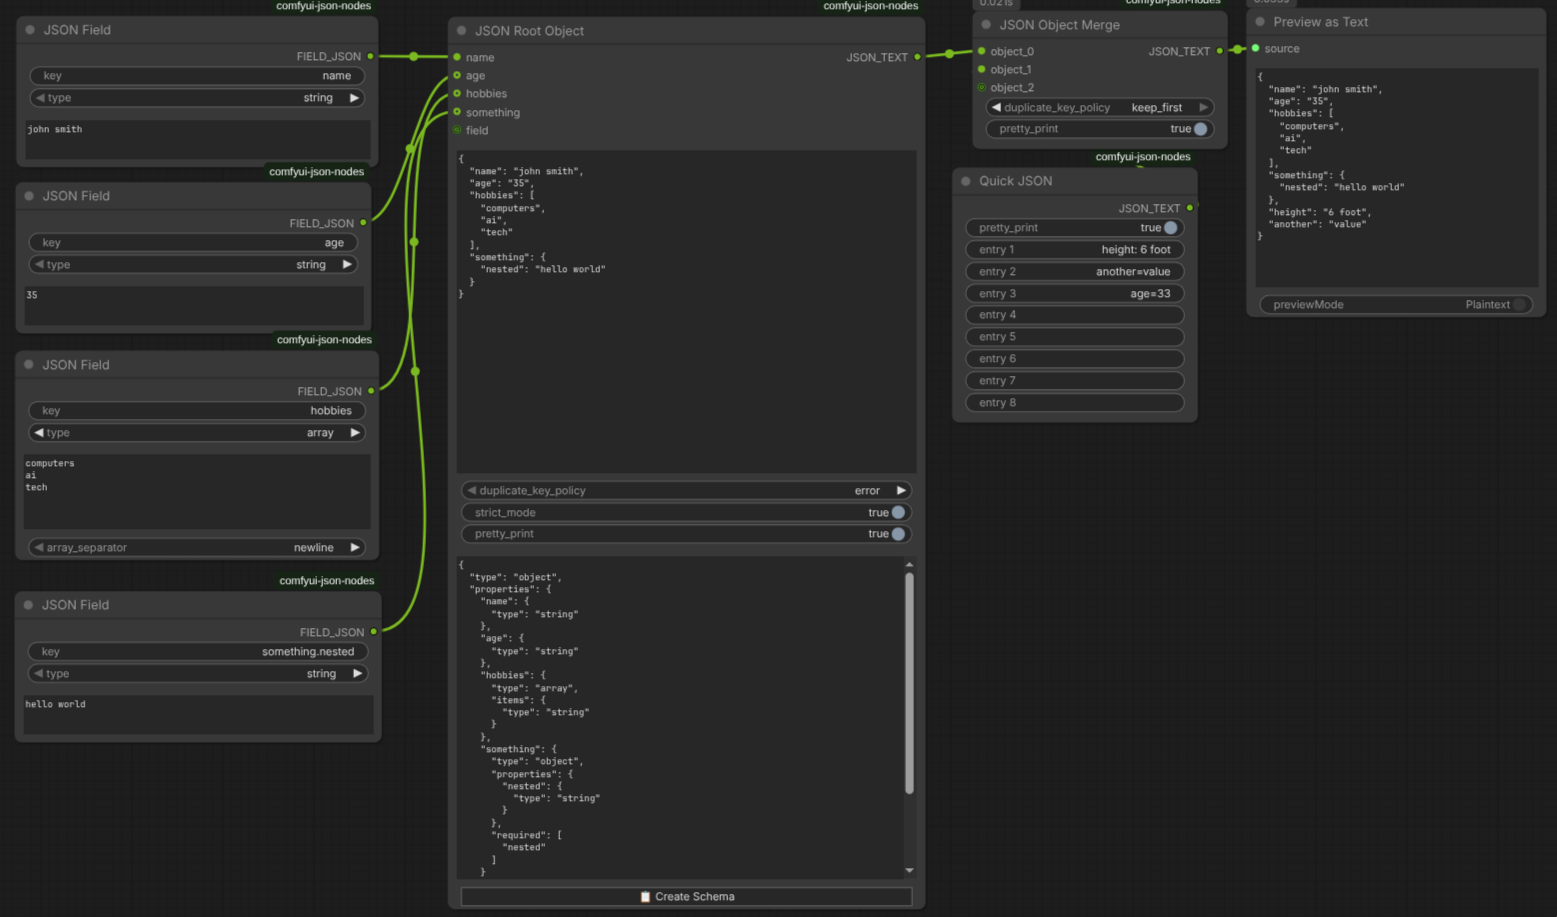Screen dimensions: 1557x917
Task: Click the empty entry 8 field in Quick JSON
Action: point(1075,403)
